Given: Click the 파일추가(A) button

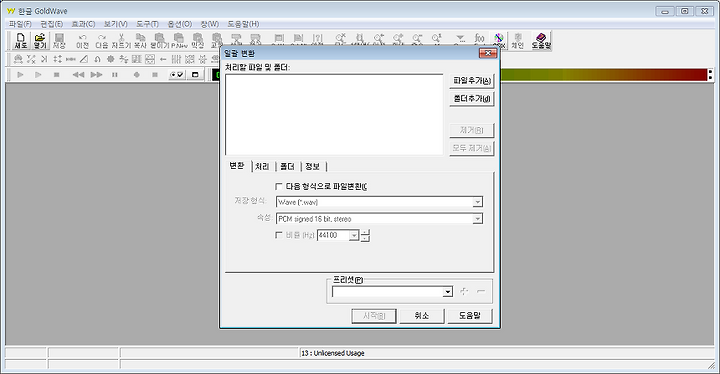Looking at the screenshot, I should [472, 81].
